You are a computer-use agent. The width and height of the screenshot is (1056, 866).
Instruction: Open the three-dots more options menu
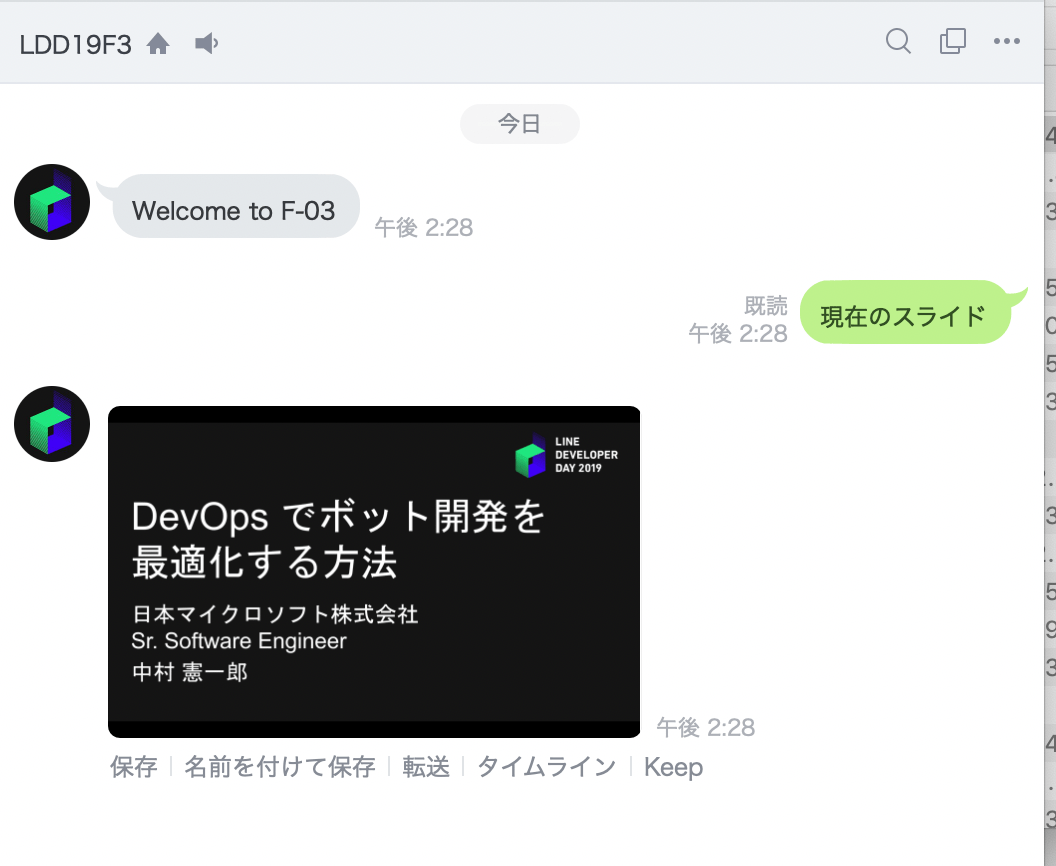[x=1007, y=42]
